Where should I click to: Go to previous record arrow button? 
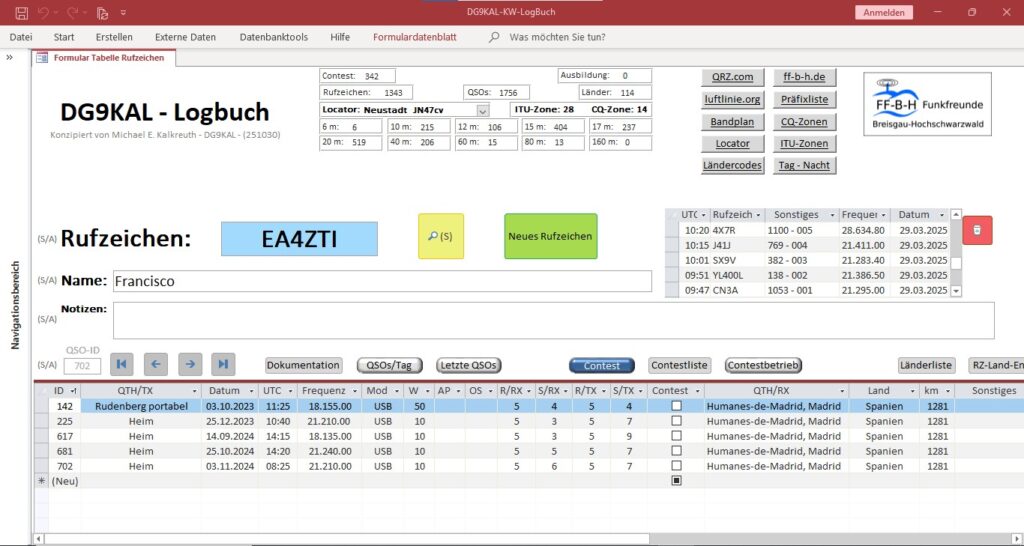pos(156,365)
